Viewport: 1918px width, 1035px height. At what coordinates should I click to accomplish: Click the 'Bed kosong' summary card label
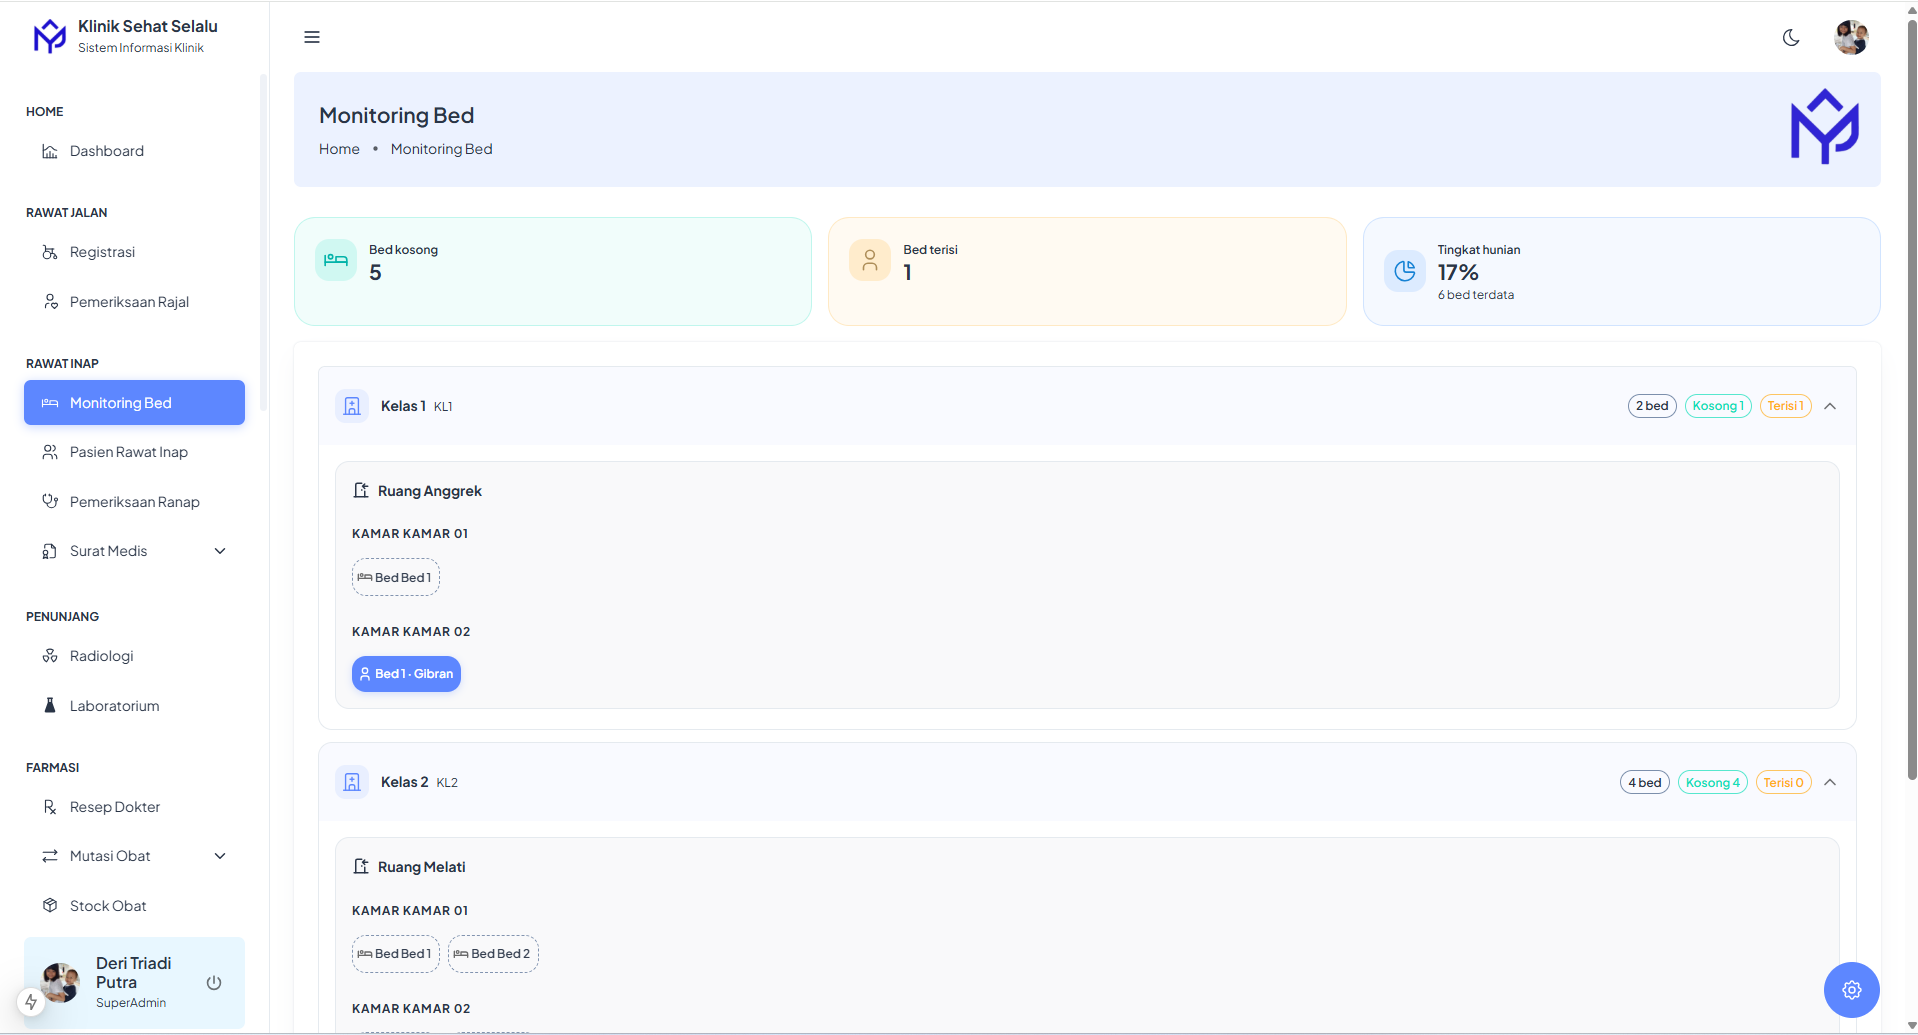(403, 250)
